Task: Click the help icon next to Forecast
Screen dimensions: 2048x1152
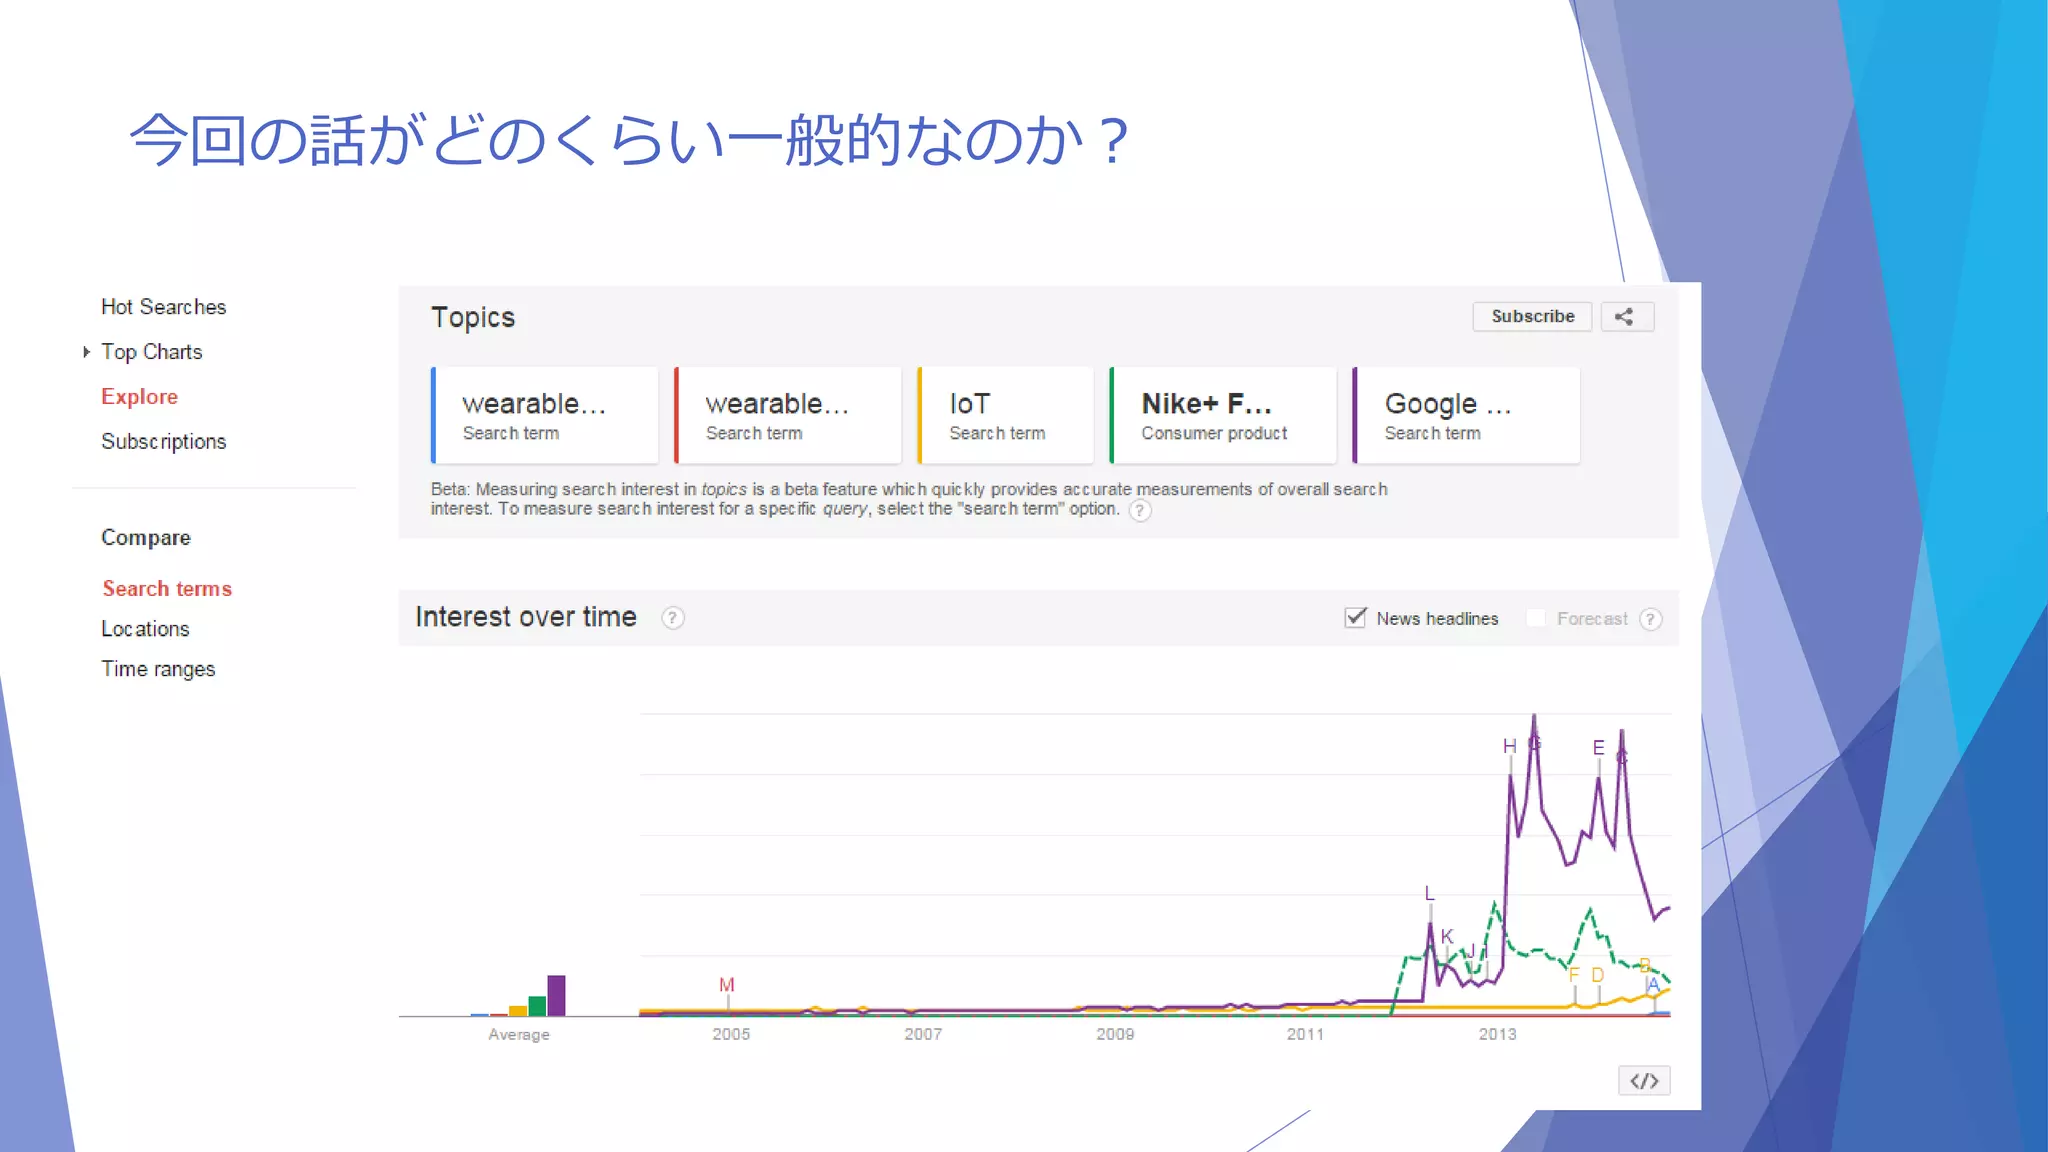Action: tap(1651, 619)
